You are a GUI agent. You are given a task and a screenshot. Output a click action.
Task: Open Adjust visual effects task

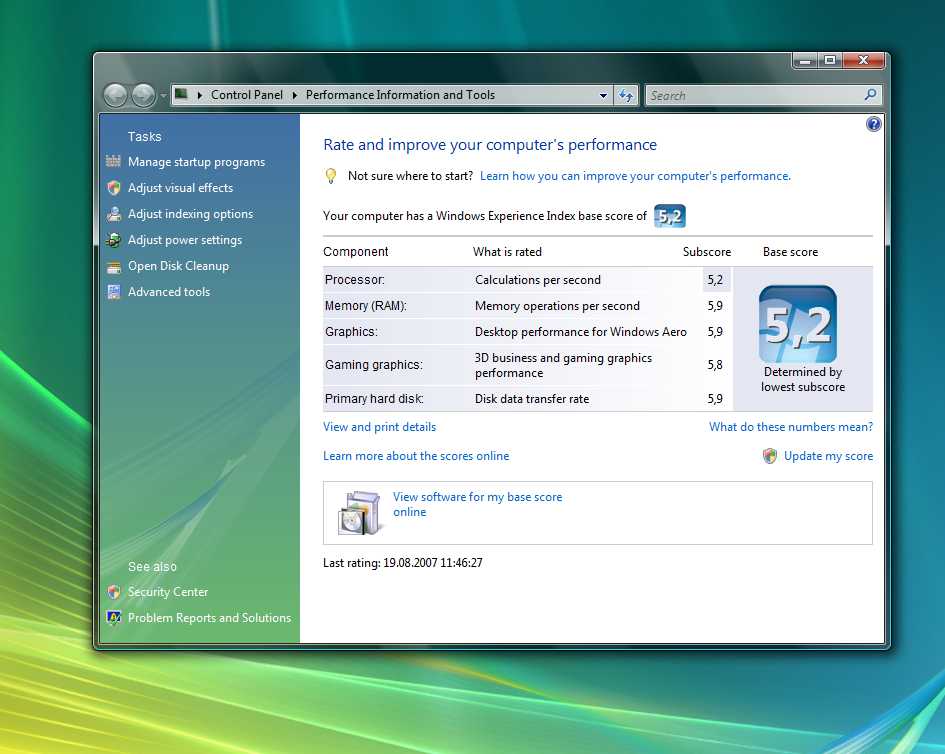[x=180, y=188]
